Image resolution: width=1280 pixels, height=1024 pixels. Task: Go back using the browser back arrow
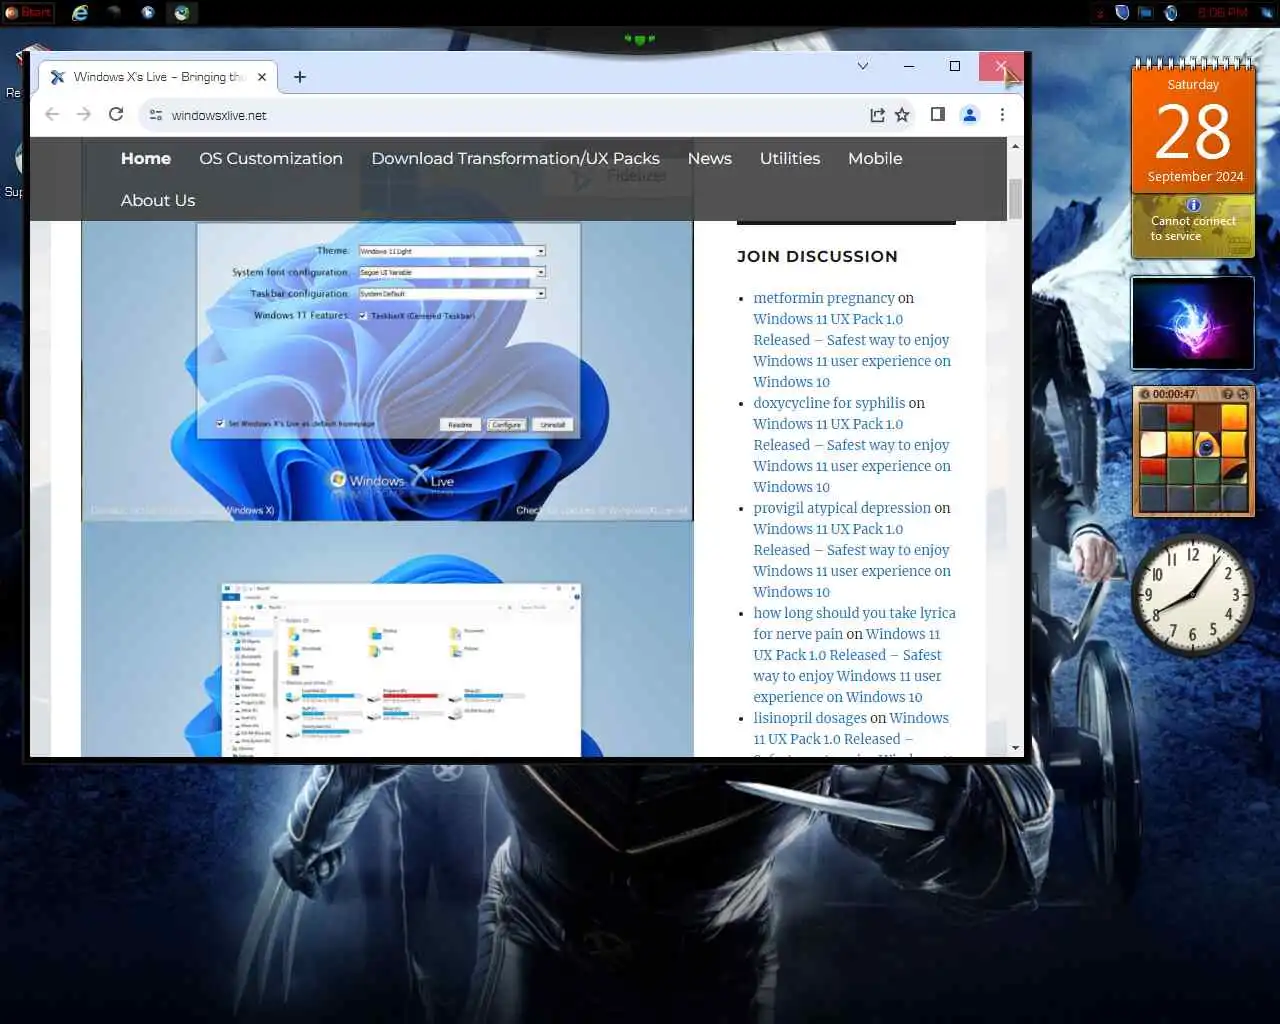tap(52, 115)
